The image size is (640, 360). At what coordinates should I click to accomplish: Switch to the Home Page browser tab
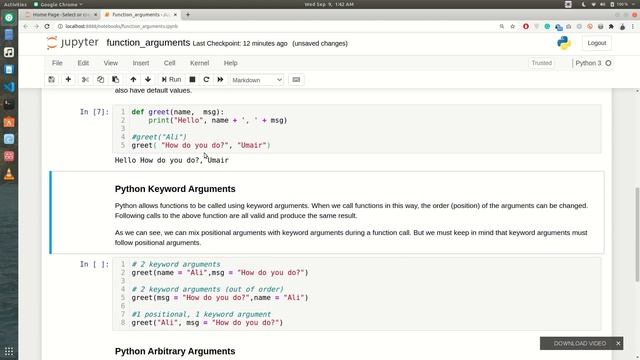60,14
